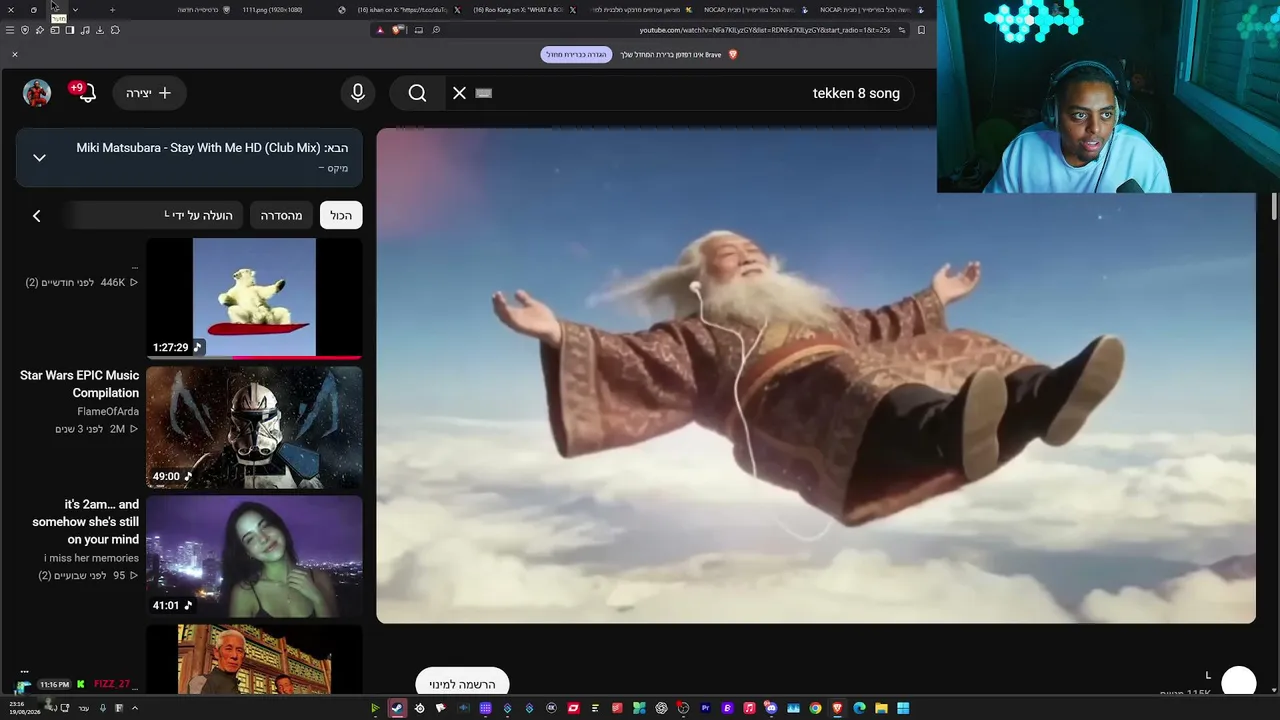This screenshot has width=1280, height=720.
Task: Click the '1:27:29' duration badge
Action: pyautogui.click(x=171, y=347)
